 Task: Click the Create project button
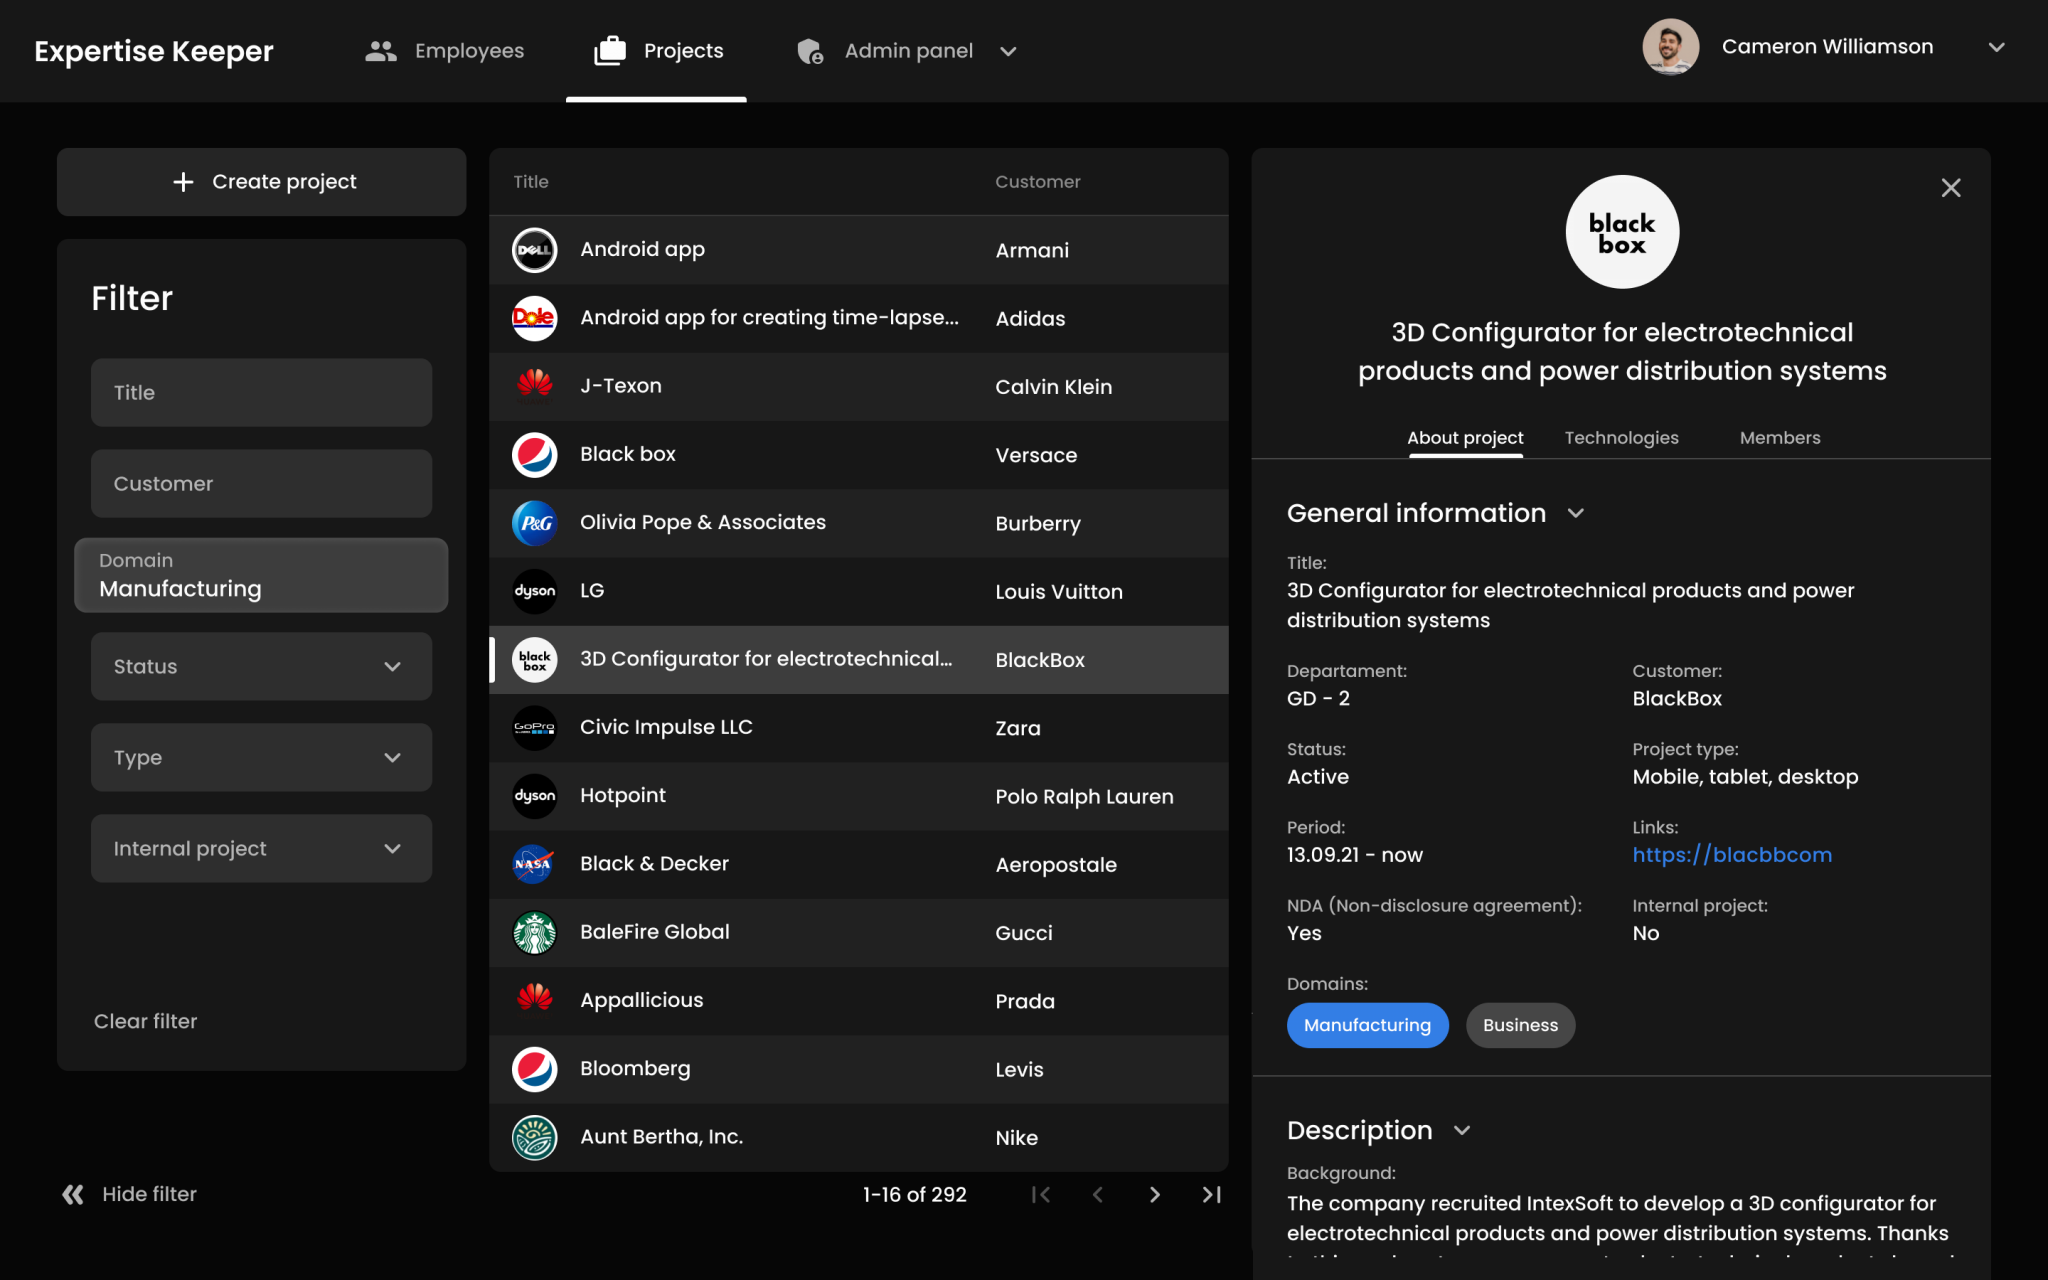point(262,182)
